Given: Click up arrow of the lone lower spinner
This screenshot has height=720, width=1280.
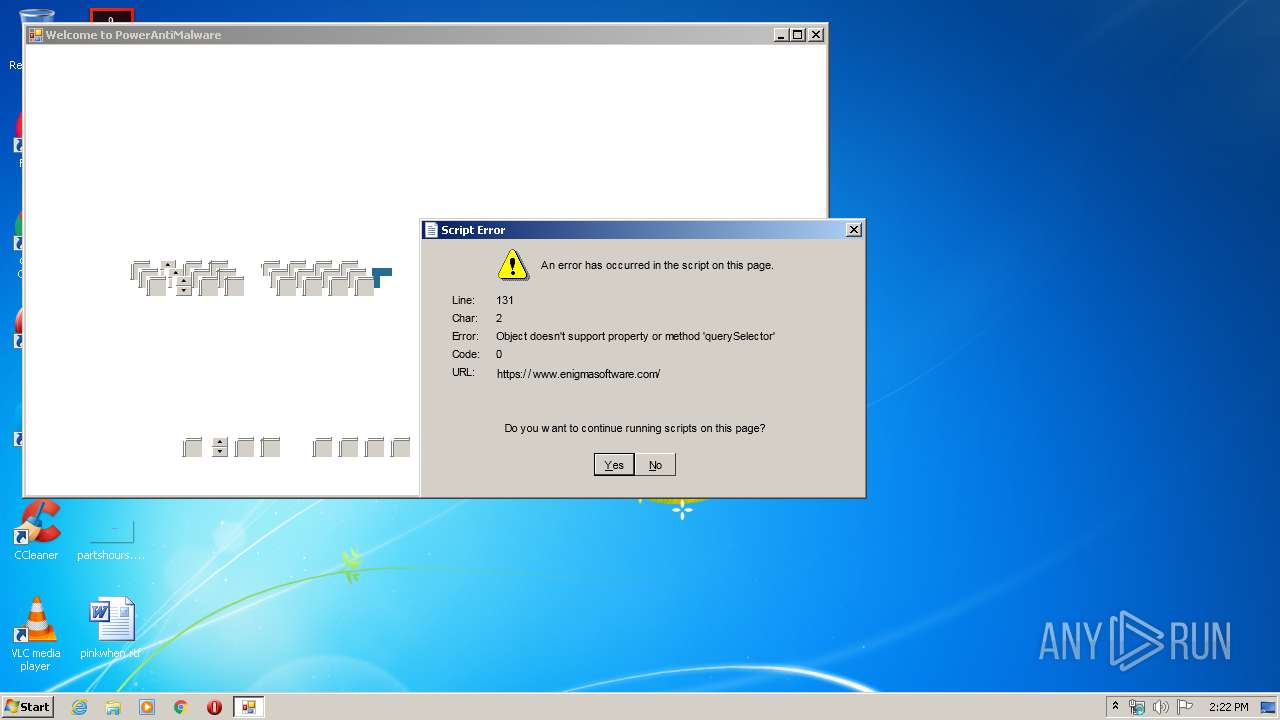Looking at the screenshot, I should 220,443.
